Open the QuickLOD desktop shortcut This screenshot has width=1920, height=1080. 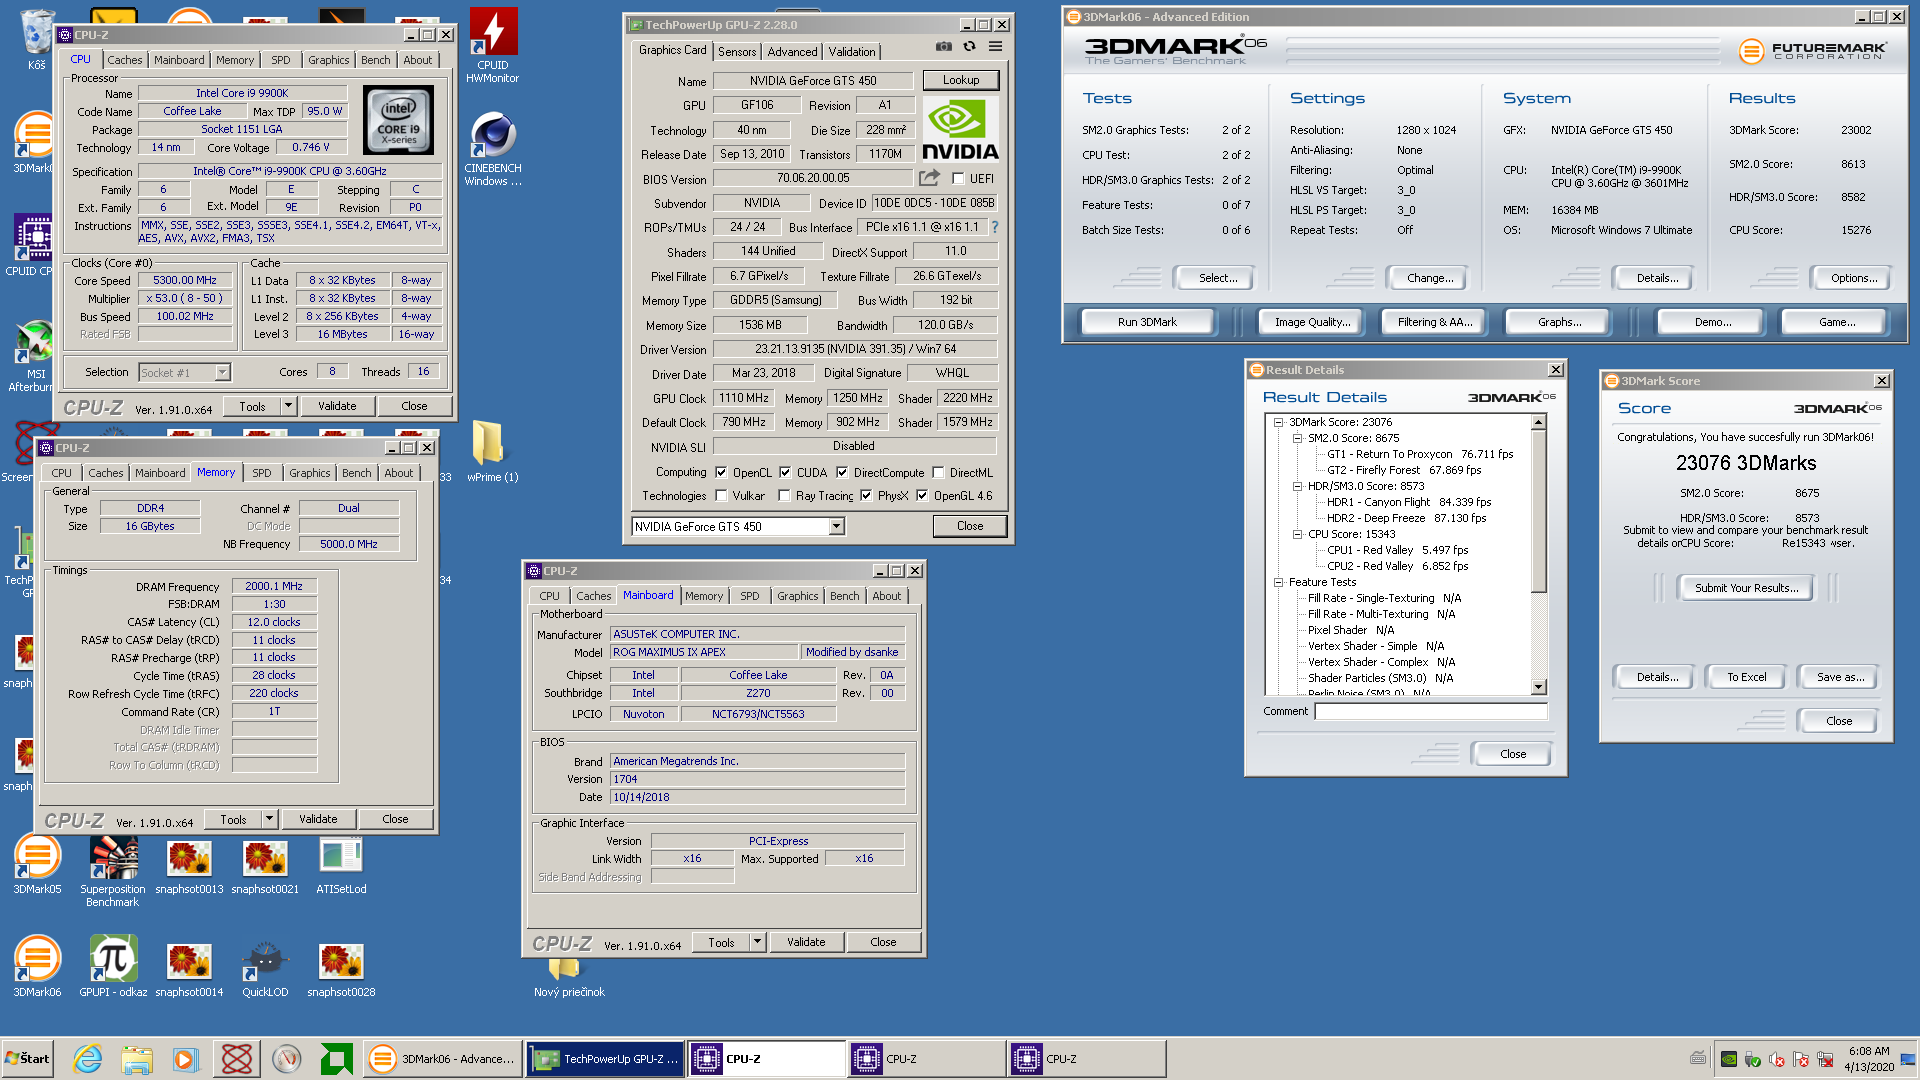pyautogui.click(x=265, y=967)
